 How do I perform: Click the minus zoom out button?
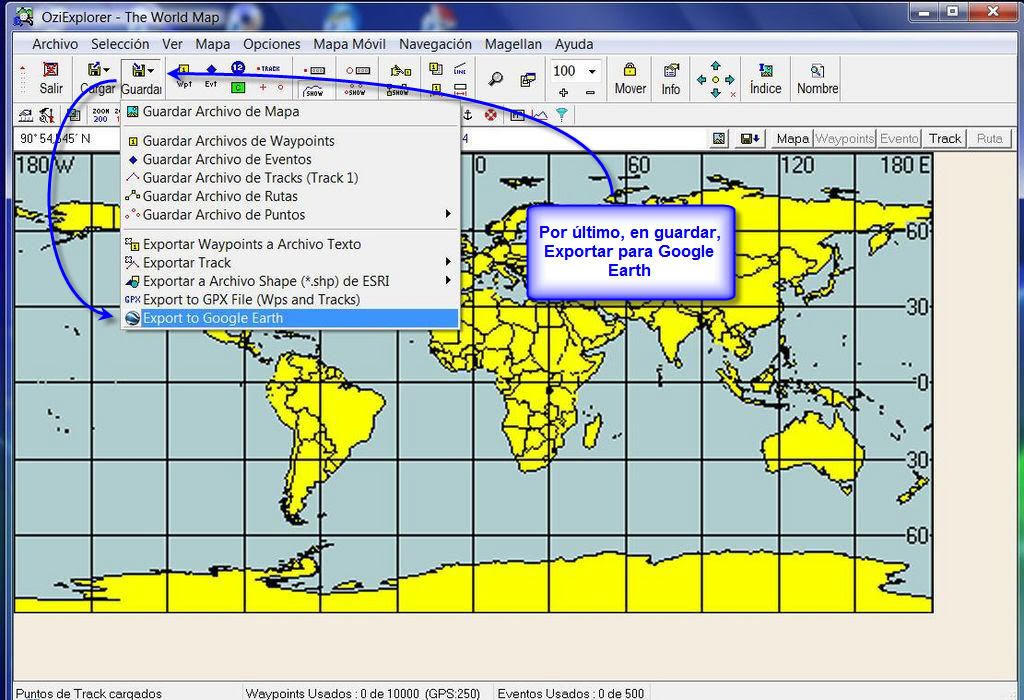click(x=590, y=93)
